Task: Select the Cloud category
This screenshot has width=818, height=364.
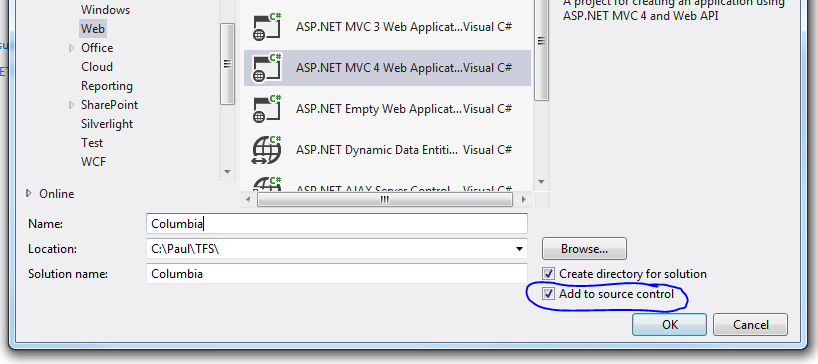Action: 97,67
